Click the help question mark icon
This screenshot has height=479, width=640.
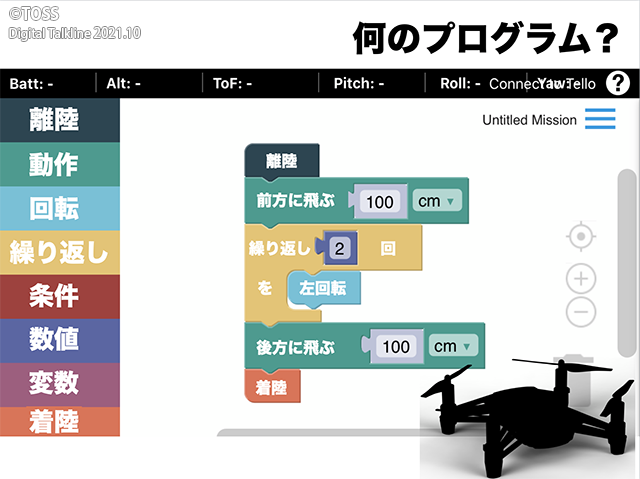coord(617,83)
